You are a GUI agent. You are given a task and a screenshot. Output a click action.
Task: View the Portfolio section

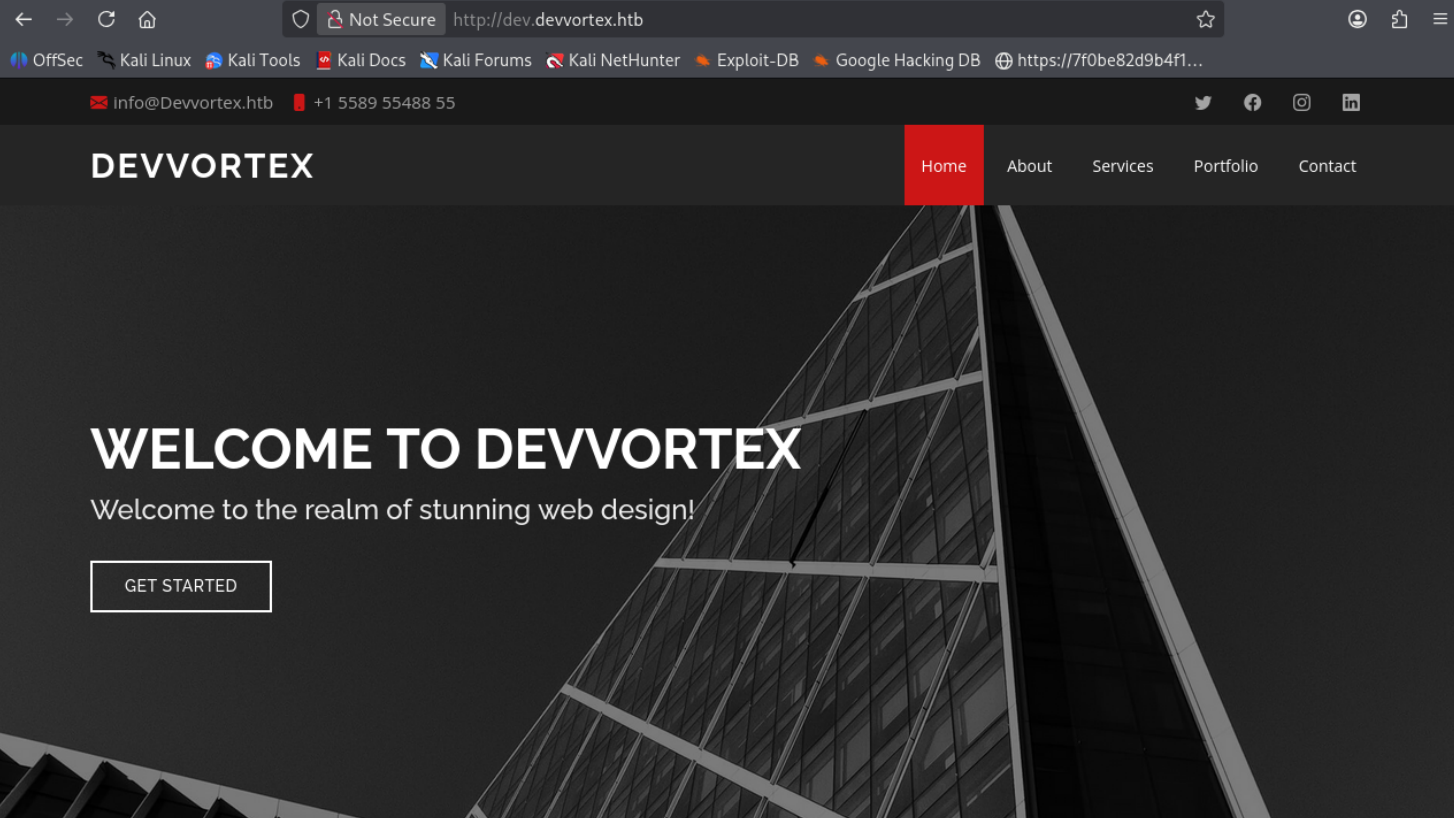pyautogui.click(x=1225, y=166)
